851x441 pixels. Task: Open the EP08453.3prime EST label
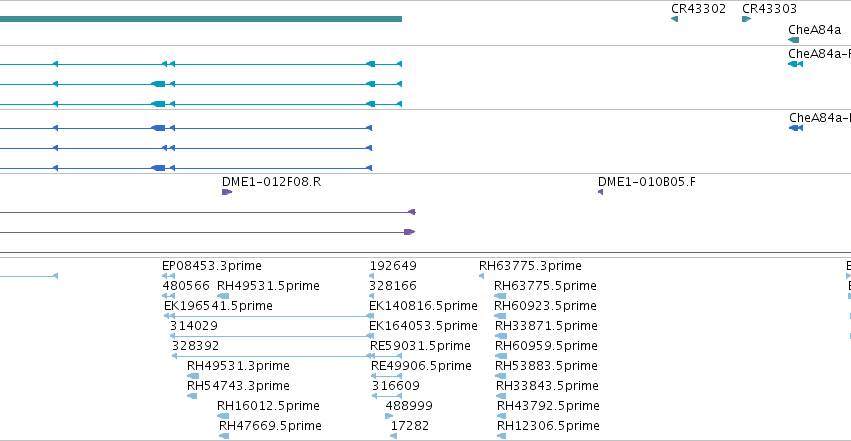[x=212, y=266]
